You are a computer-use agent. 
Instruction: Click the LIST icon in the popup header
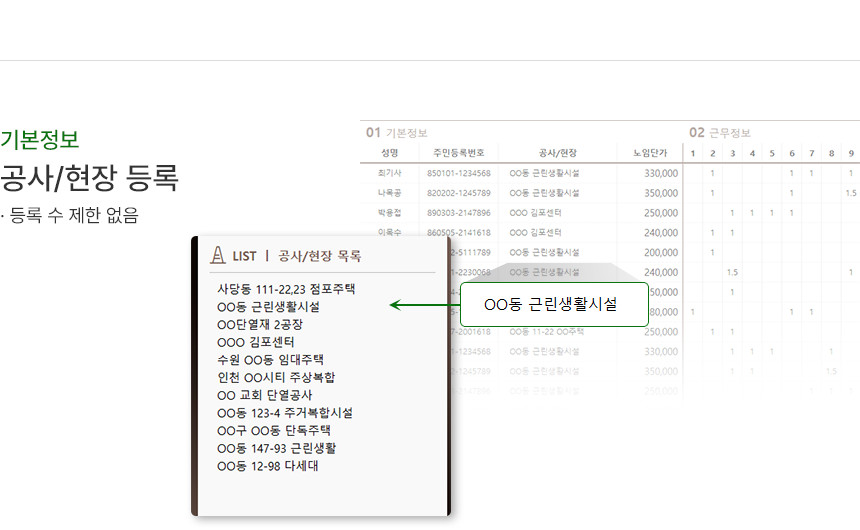click(x=217, y=255)
